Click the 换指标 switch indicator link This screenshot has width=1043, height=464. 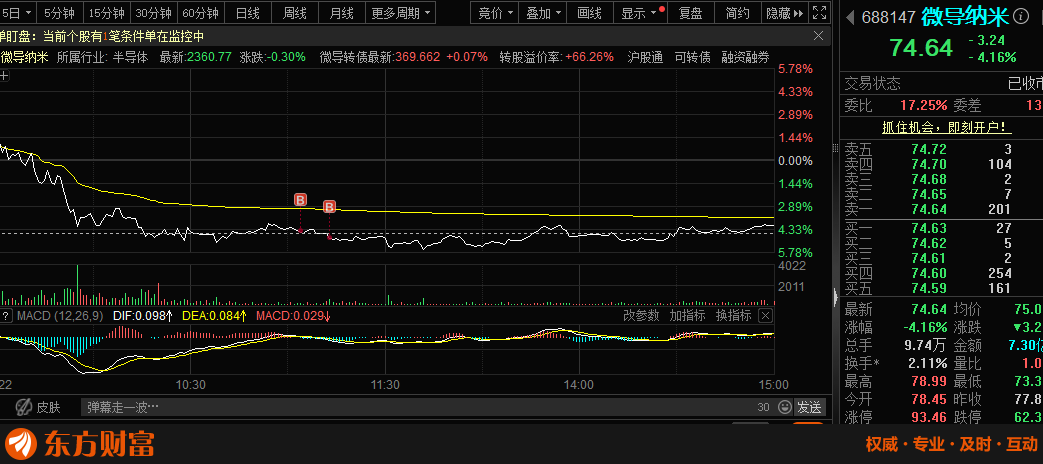click(x=733, y=316)
